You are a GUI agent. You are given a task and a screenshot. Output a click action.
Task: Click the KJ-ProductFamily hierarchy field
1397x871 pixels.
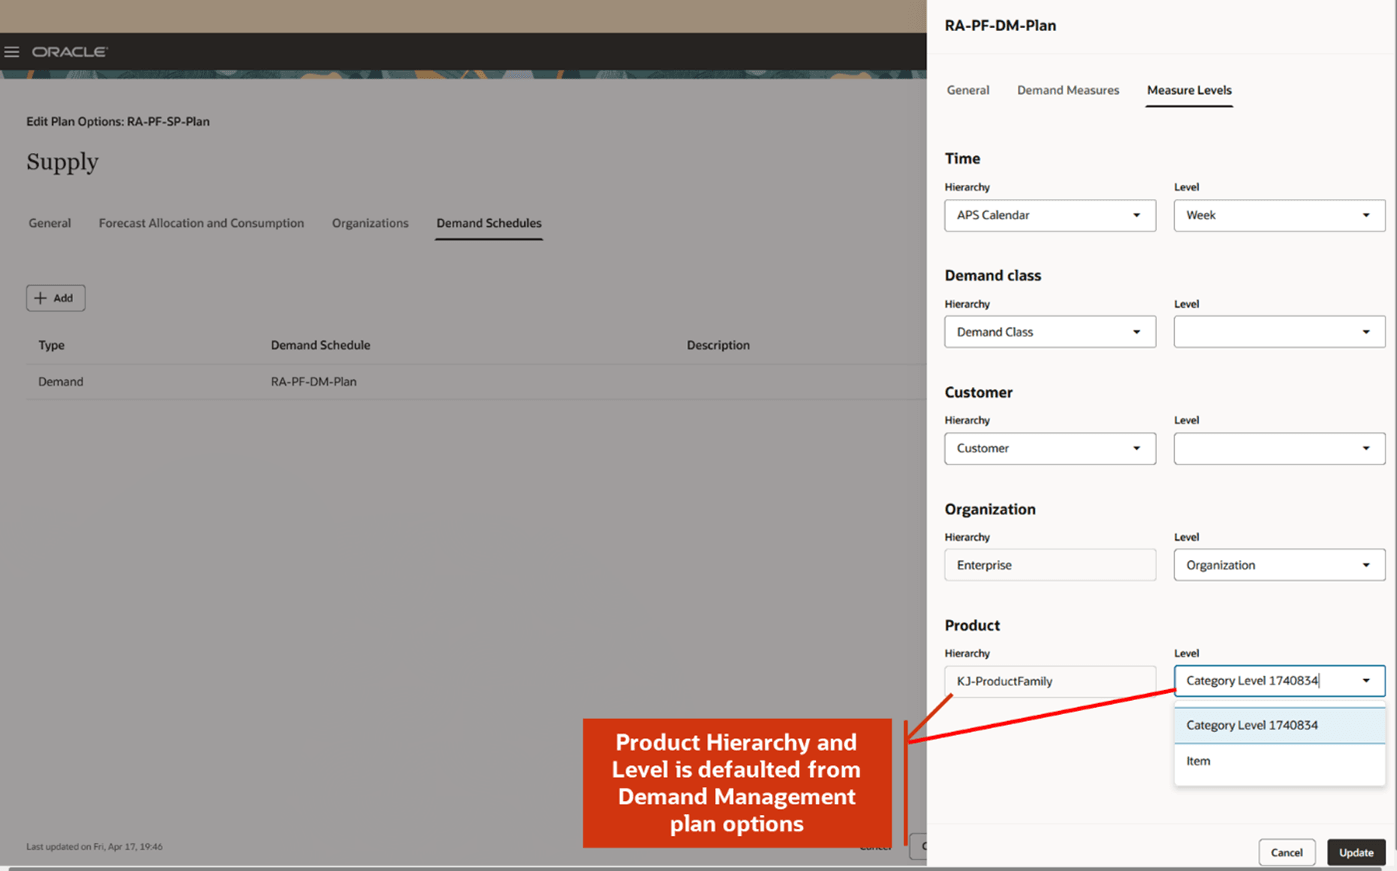(x=1050, y=681)
